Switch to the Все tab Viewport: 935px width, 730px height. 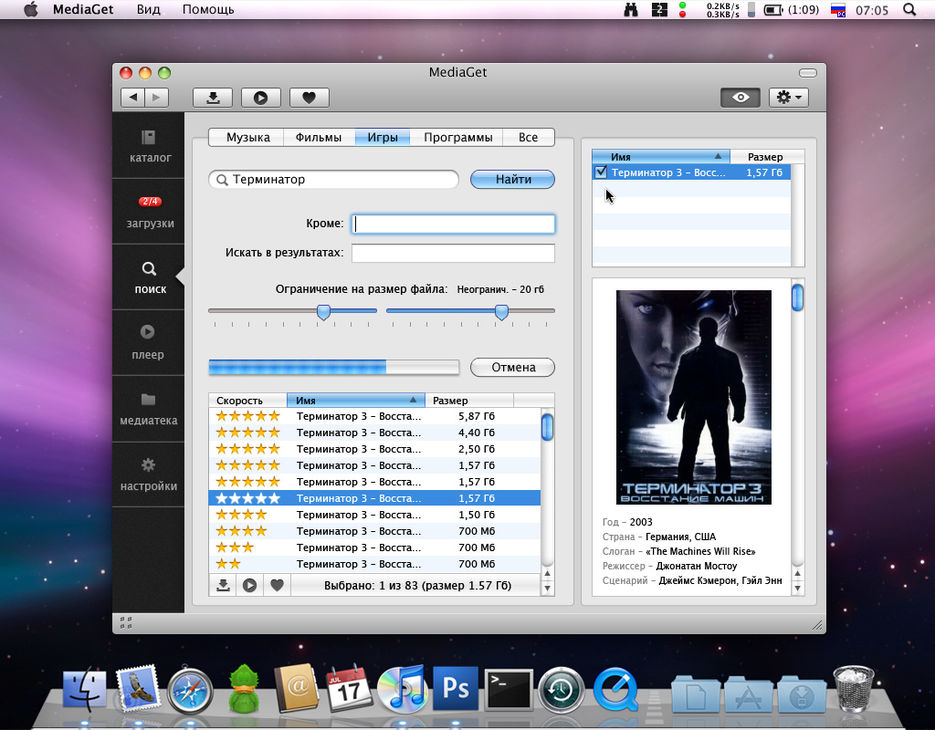(528, 137)
